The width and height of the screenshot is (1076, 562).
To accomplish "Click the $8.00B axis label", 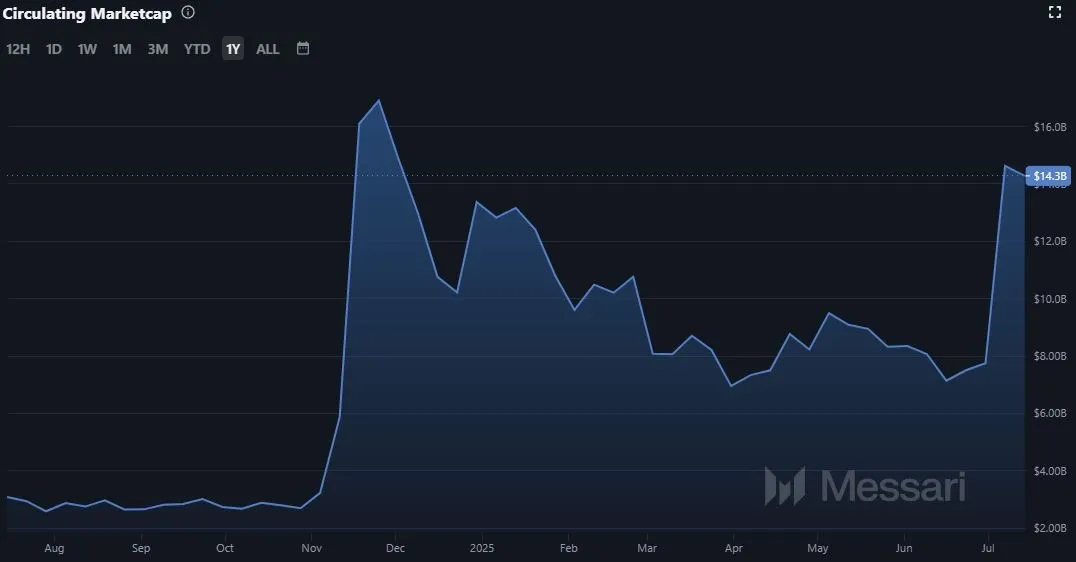I will tap(1050, 355).
